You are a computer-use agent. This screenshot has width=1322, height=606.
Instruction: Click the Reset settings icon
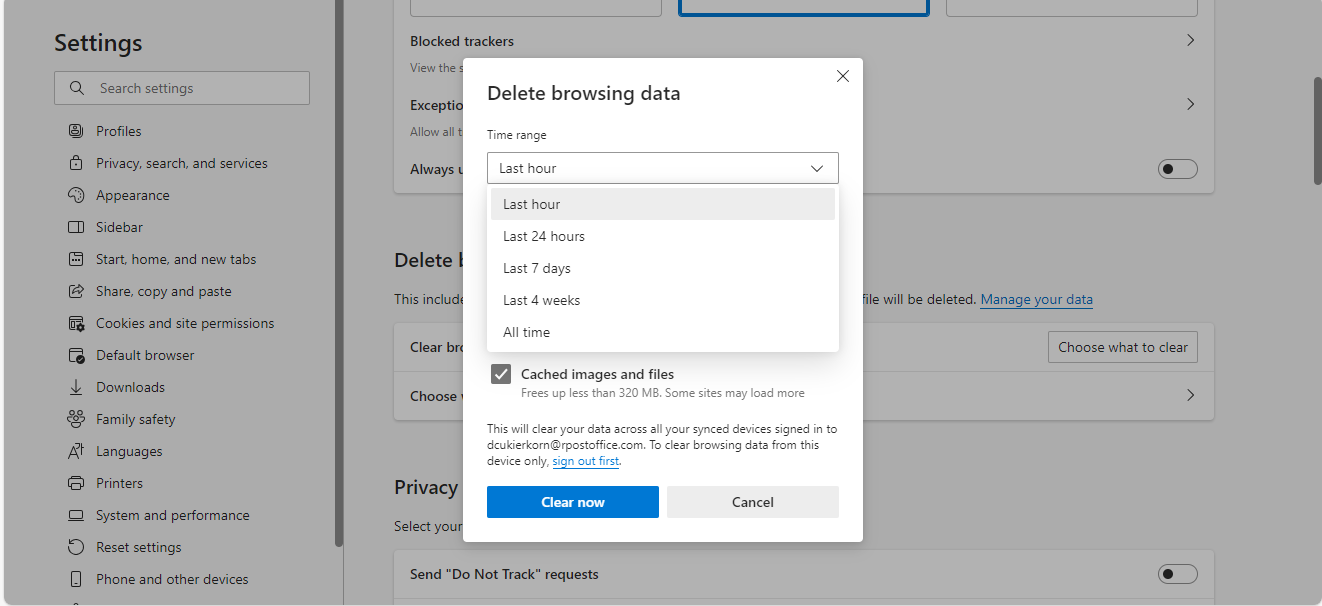tap(76, 547)
